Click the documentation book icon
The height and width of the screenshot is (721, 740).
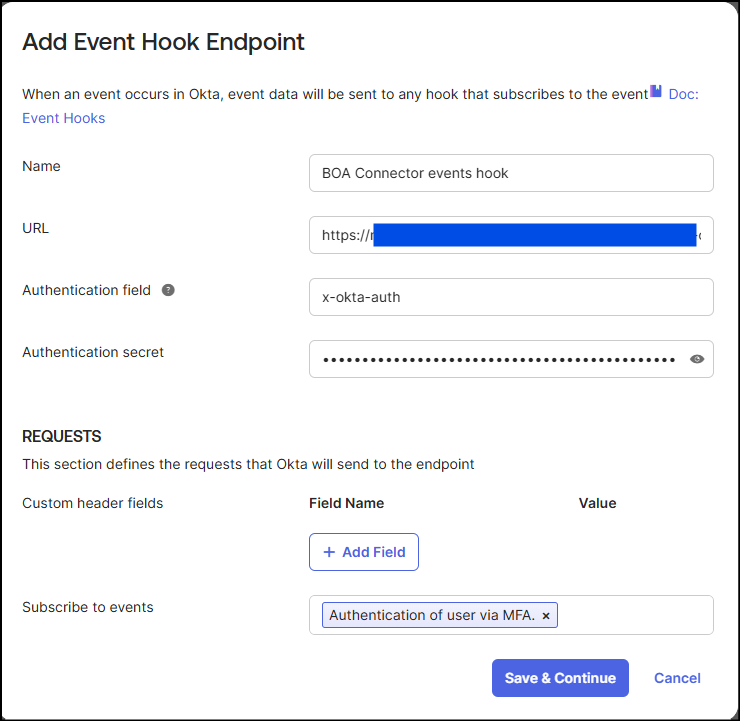click(x=656, y=91)
